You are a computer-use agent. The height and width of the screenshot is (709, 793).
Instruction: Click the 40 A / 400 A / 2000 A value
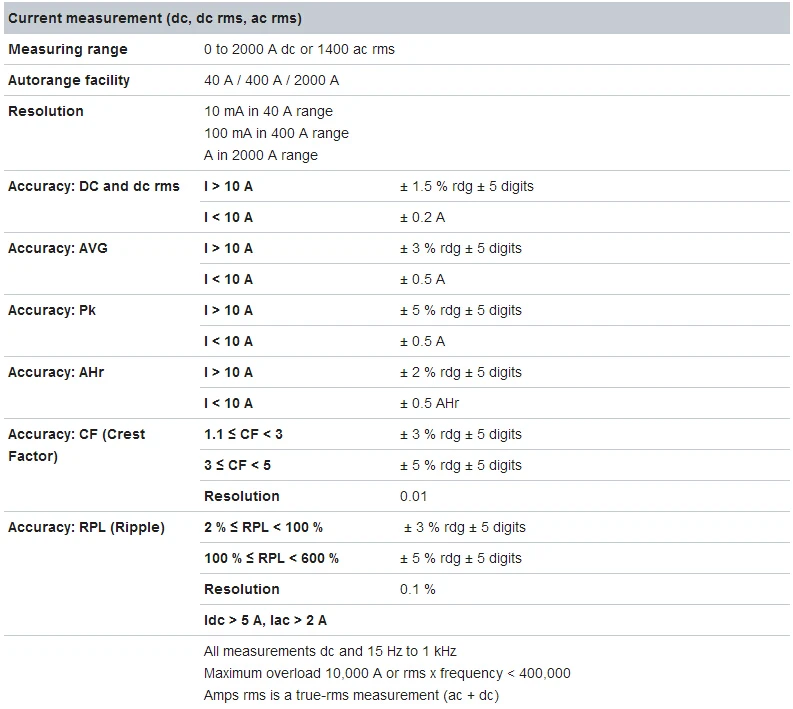(272, 80)
